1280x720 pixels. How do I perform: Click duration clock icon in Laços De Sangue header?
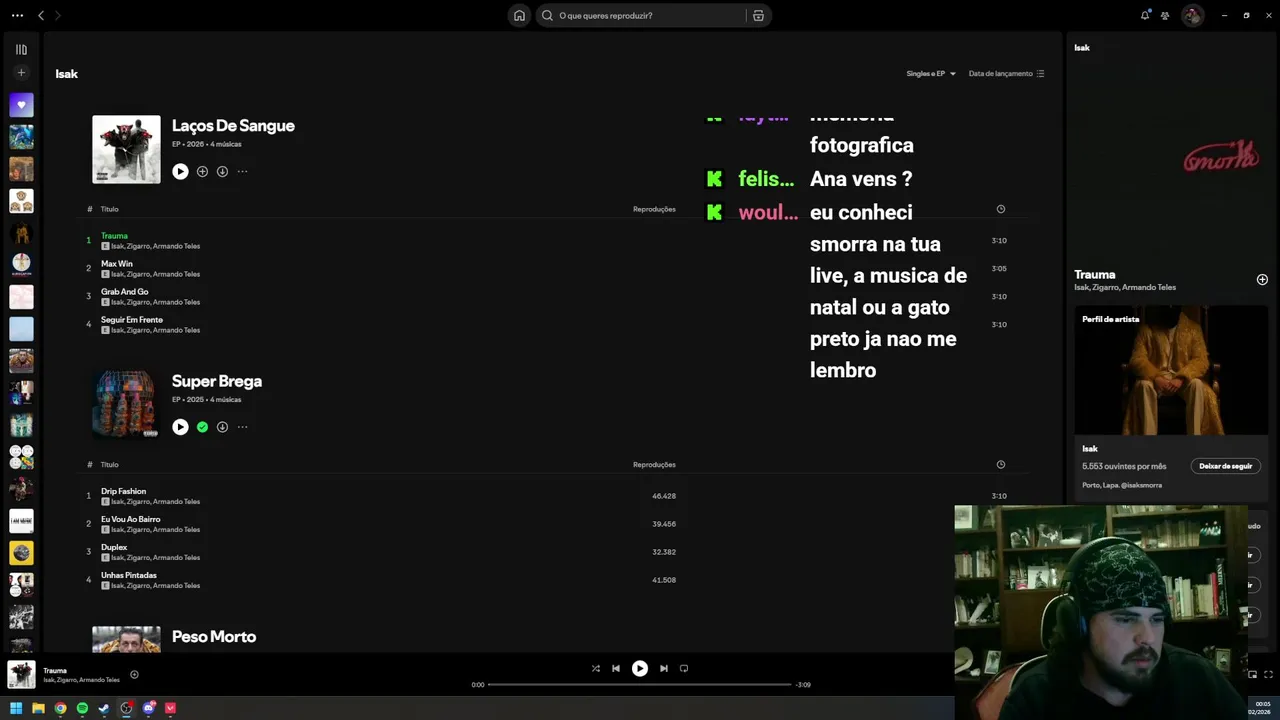(1000, 209)
